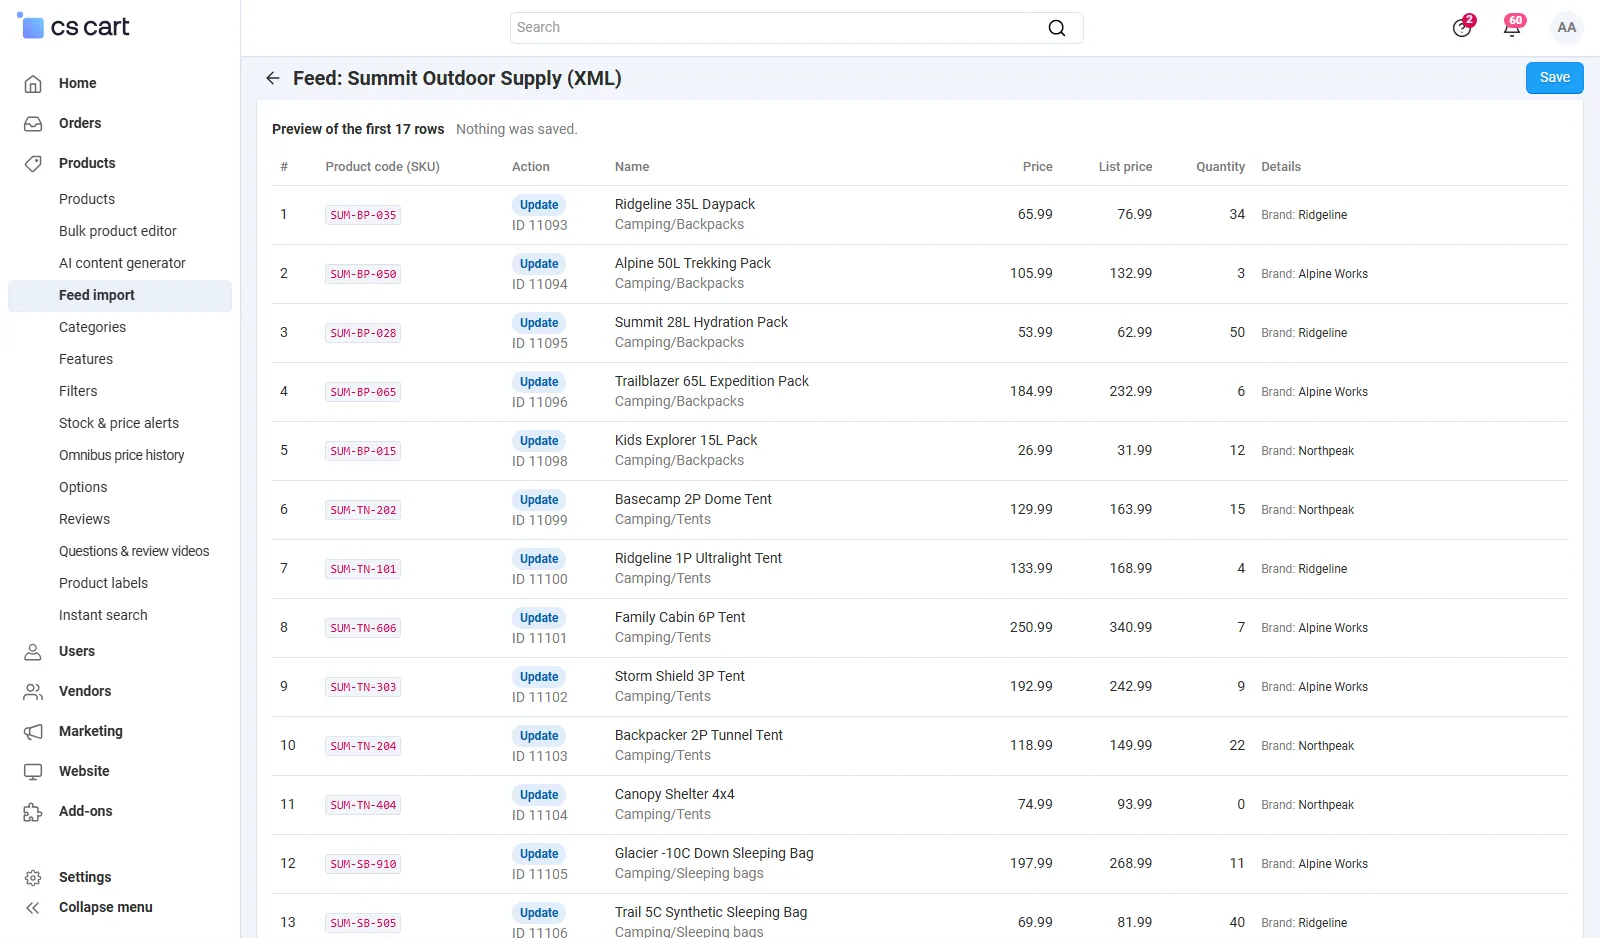Open Instant search menu item

click(103, 615)
